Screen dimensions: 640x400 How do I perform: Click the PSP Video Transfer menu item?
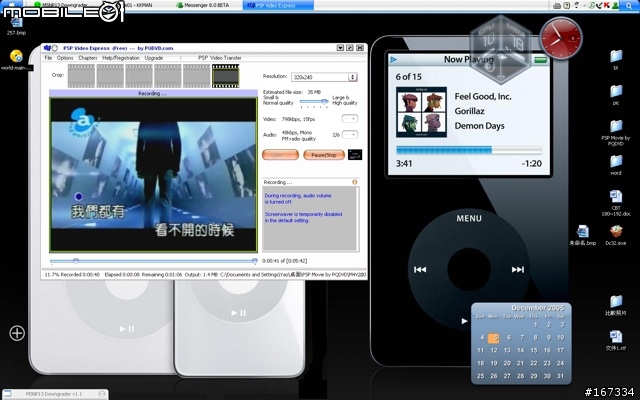point(220,58)
